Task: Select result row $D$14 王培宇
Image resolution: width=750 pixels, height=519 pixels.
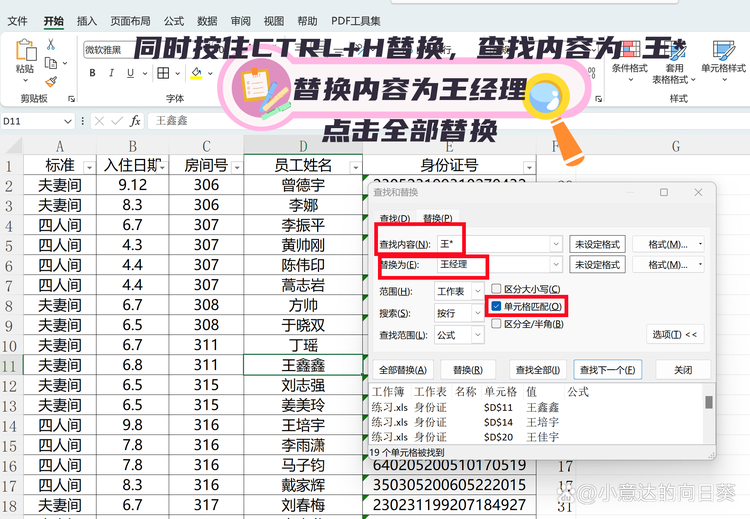Action: pyautogui.click(x=536, y=422)
